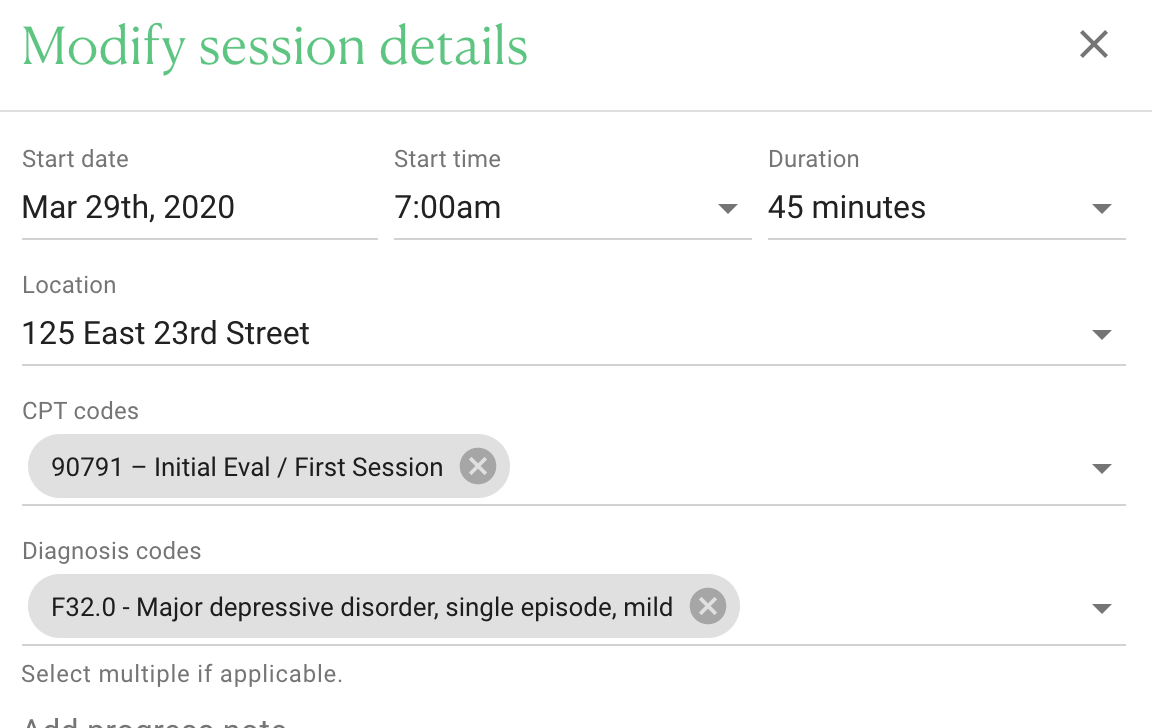Expand the Location dropdown arrow
The image size is (1152, 728).
click(x=1101, y=335)
